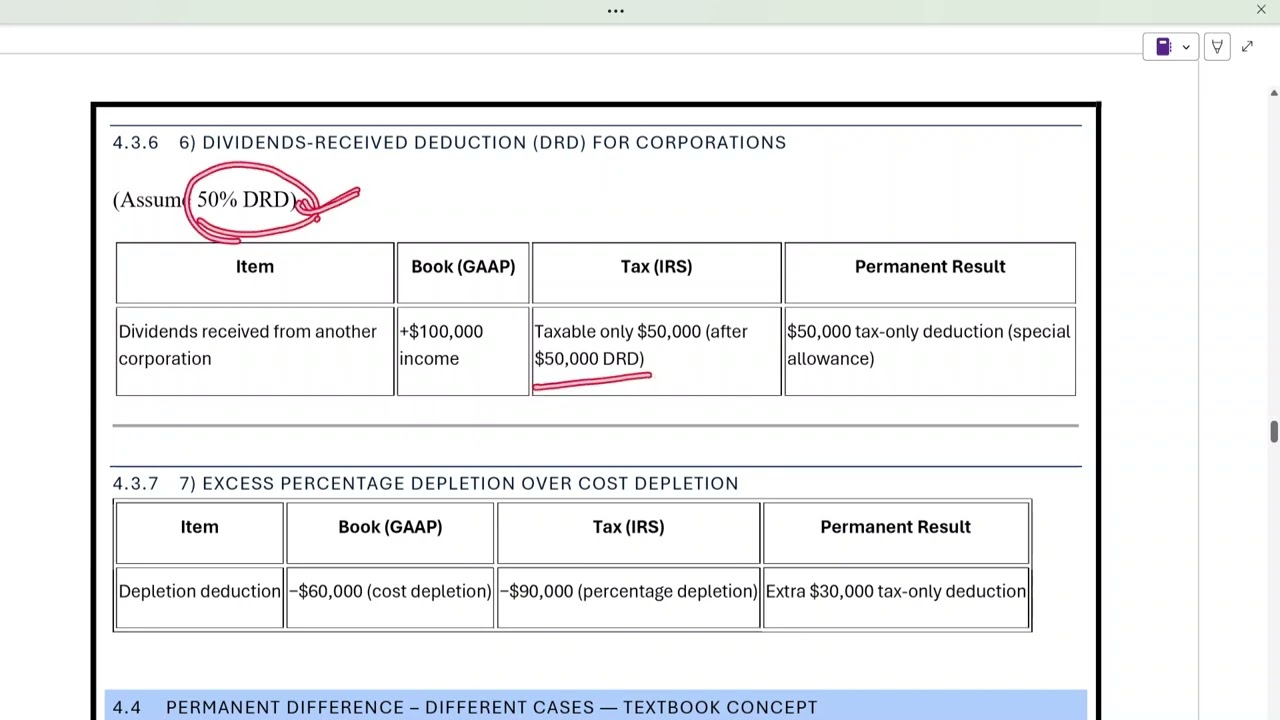This screenshot has height=720, width=1280.
Task: Click cell '$50,000 tax-only deduction (special allowance)'
Action: click(930, 351)
